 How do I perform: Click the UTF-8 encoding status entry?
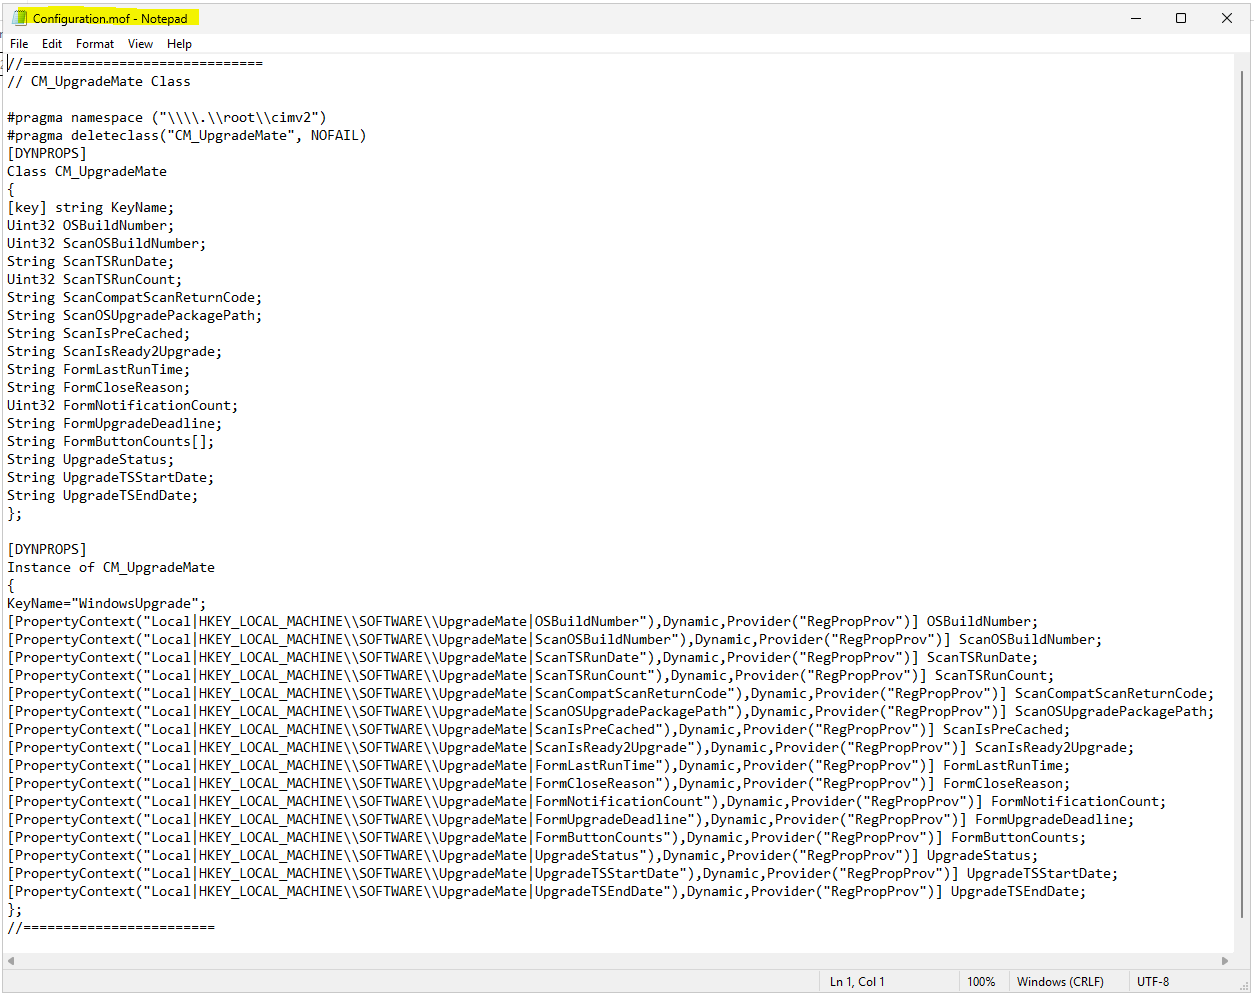click(x=1153, y=982)
